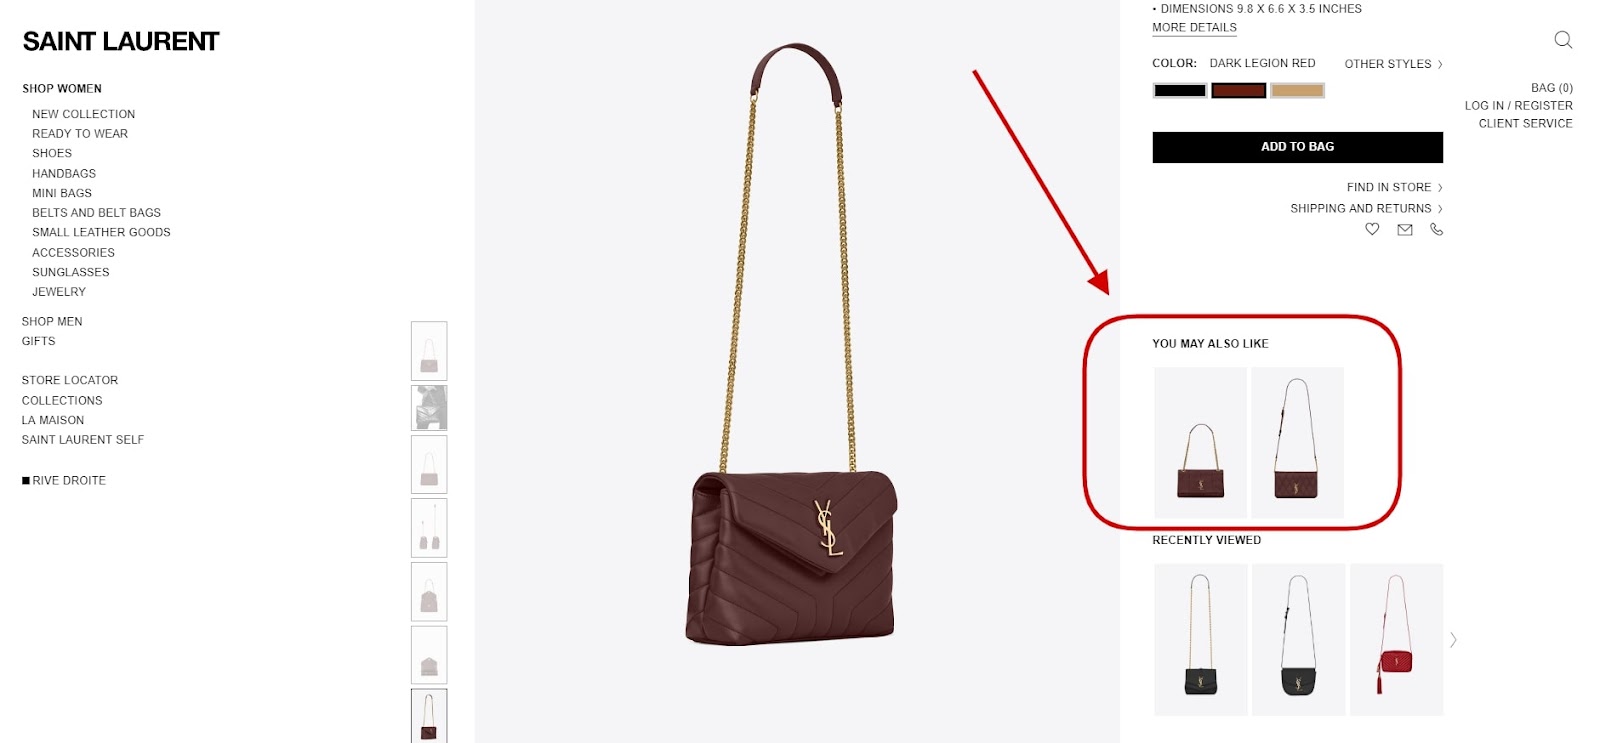Open Shop Men menu
This screenshot has height=743, width=1600.
[x=52, y=321]
